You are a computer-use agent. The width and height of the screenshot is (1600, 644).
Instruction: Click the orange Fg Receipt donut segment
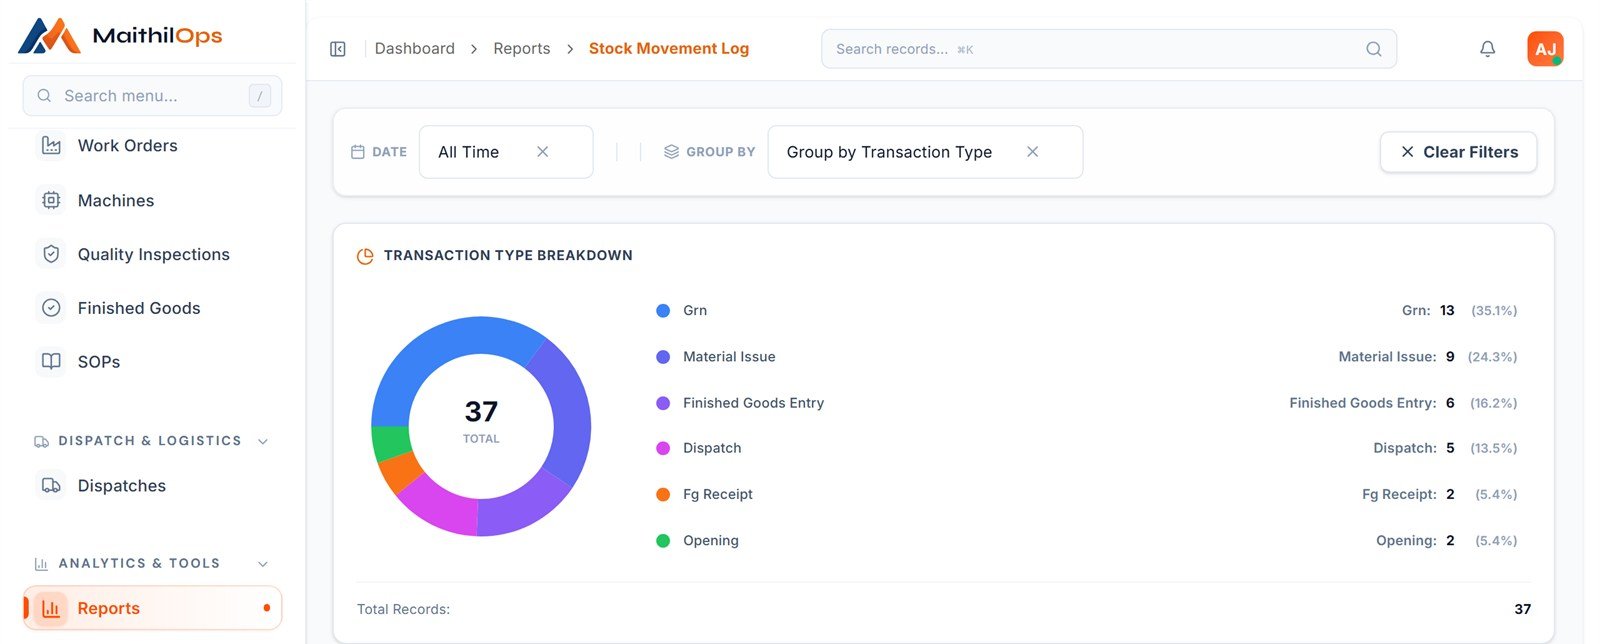[x=402, y=472]
